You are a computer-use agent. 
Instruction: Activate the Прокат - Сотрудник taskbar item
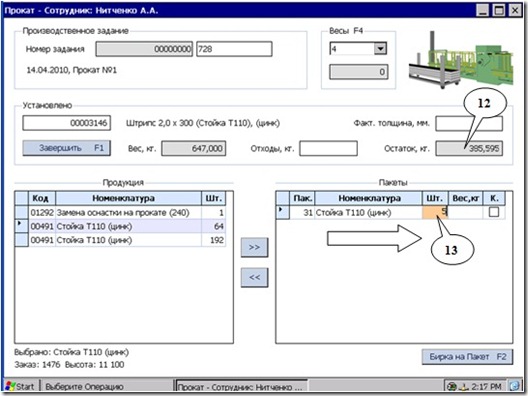(x=242, y=386)
